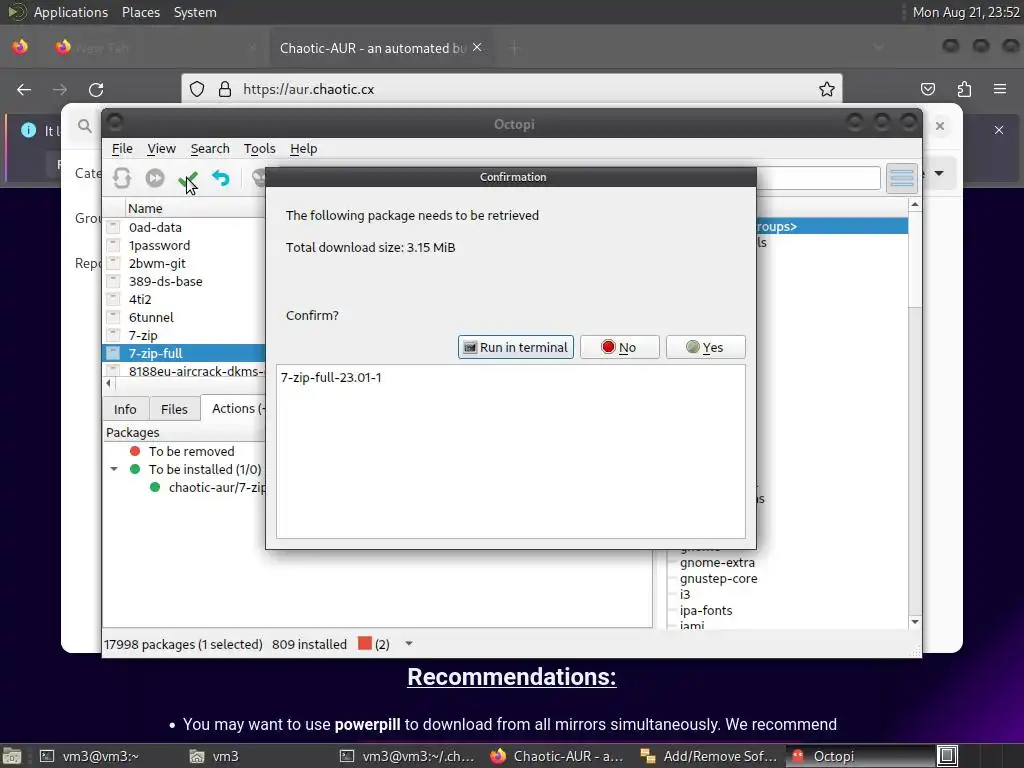This screenshot has height=768, width=1024.
Task: Select gnustep-core group in the list
Action: coord(718,579)
